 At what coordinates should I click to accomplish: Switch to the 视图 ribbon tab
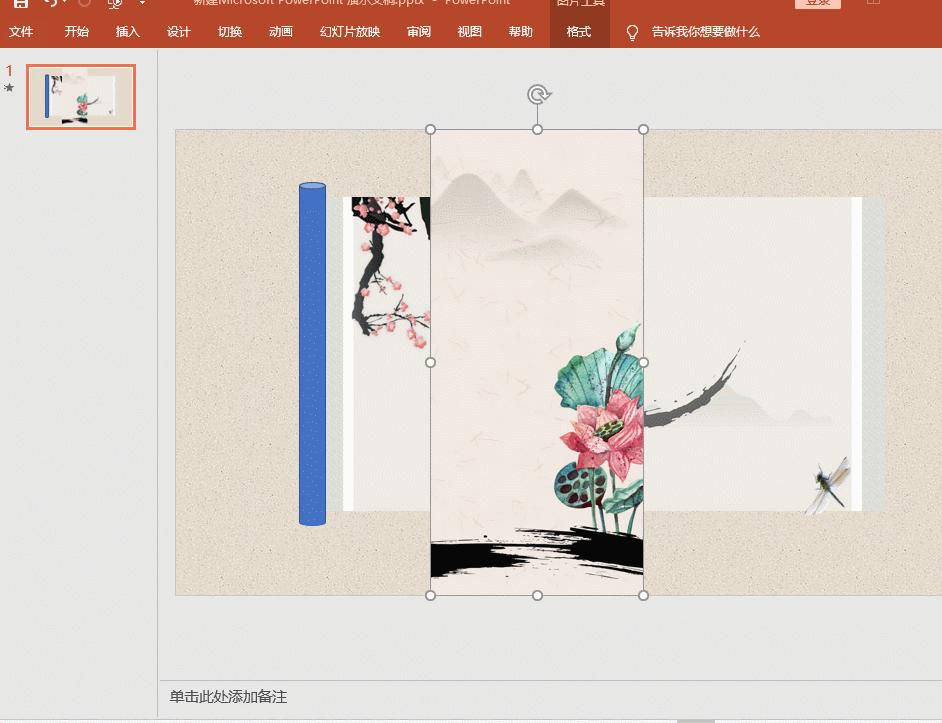tap(468, 32)
